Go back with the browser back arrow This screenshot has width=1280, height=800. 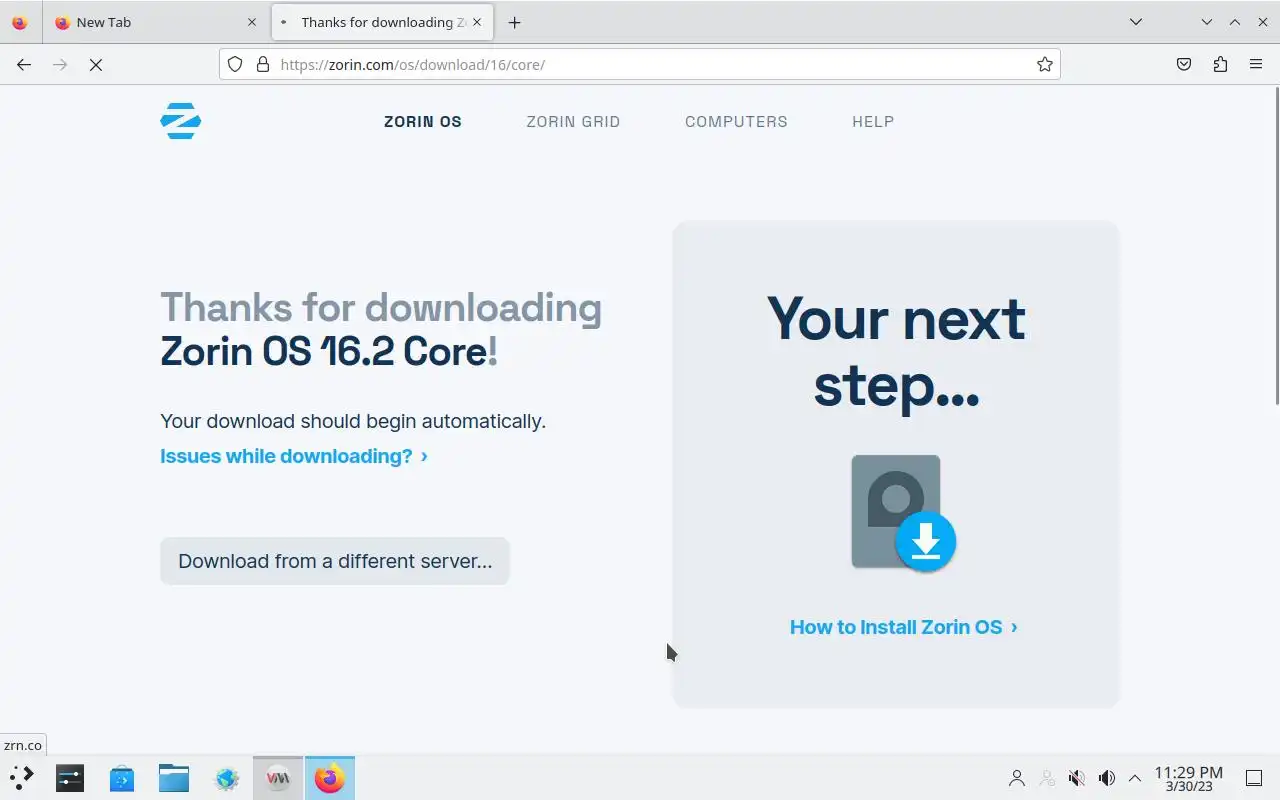click(x=24, y=64)
